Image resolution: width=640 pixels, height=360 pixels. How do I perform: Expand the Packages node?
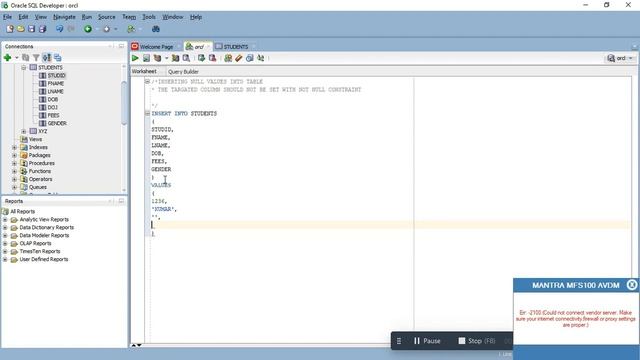14,155
